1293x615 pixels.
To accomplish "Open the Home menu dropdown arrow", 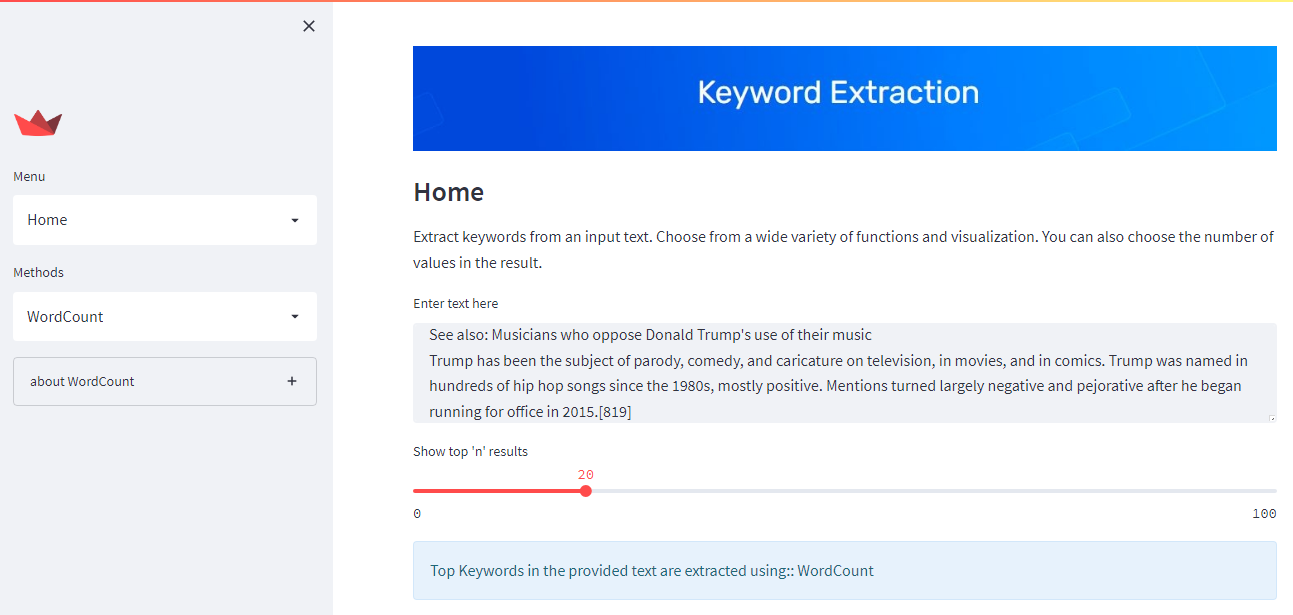I will point(294,220).
